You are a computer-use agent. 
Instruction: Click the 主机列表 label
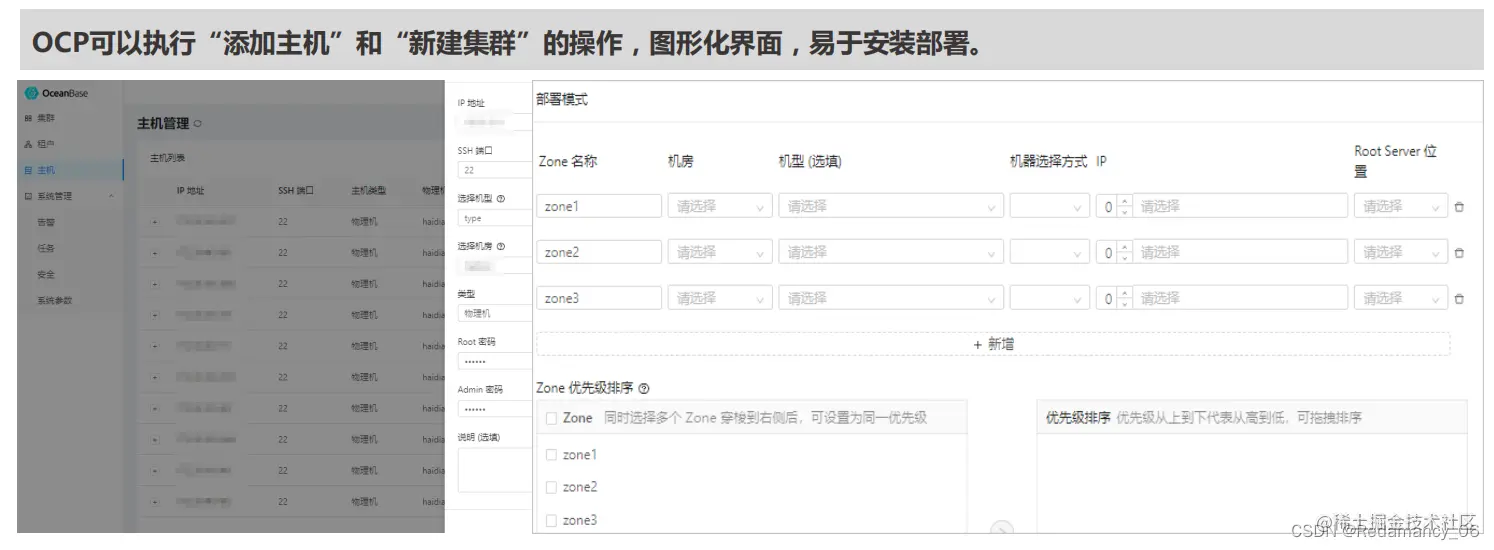tap(167, 158)
